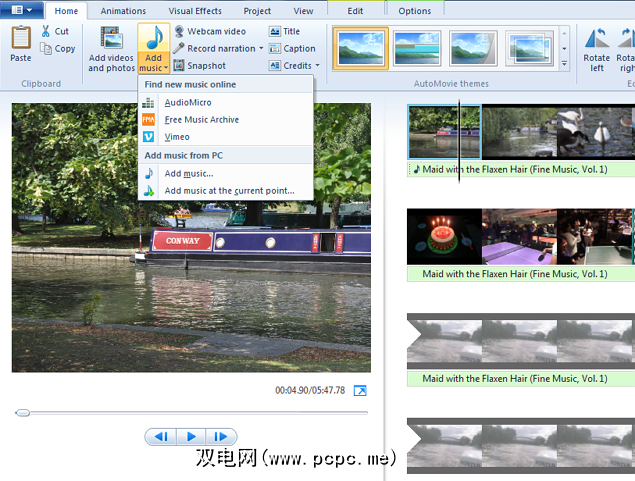
Task: Switch to the Animations tab
Action: 123,11
